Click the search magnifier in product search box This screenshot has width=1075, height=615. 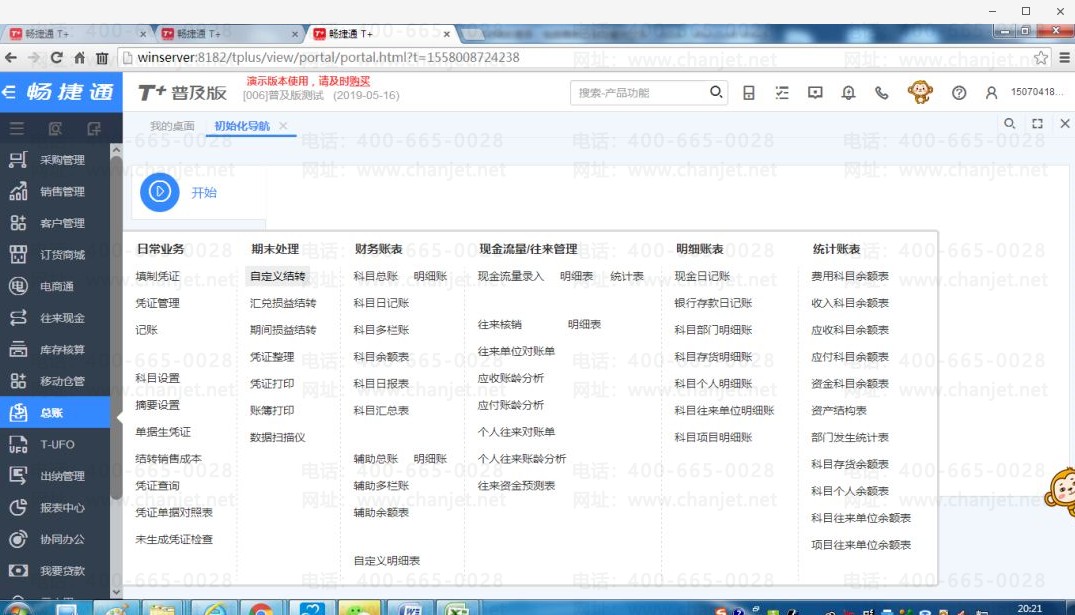click(716, 92)
